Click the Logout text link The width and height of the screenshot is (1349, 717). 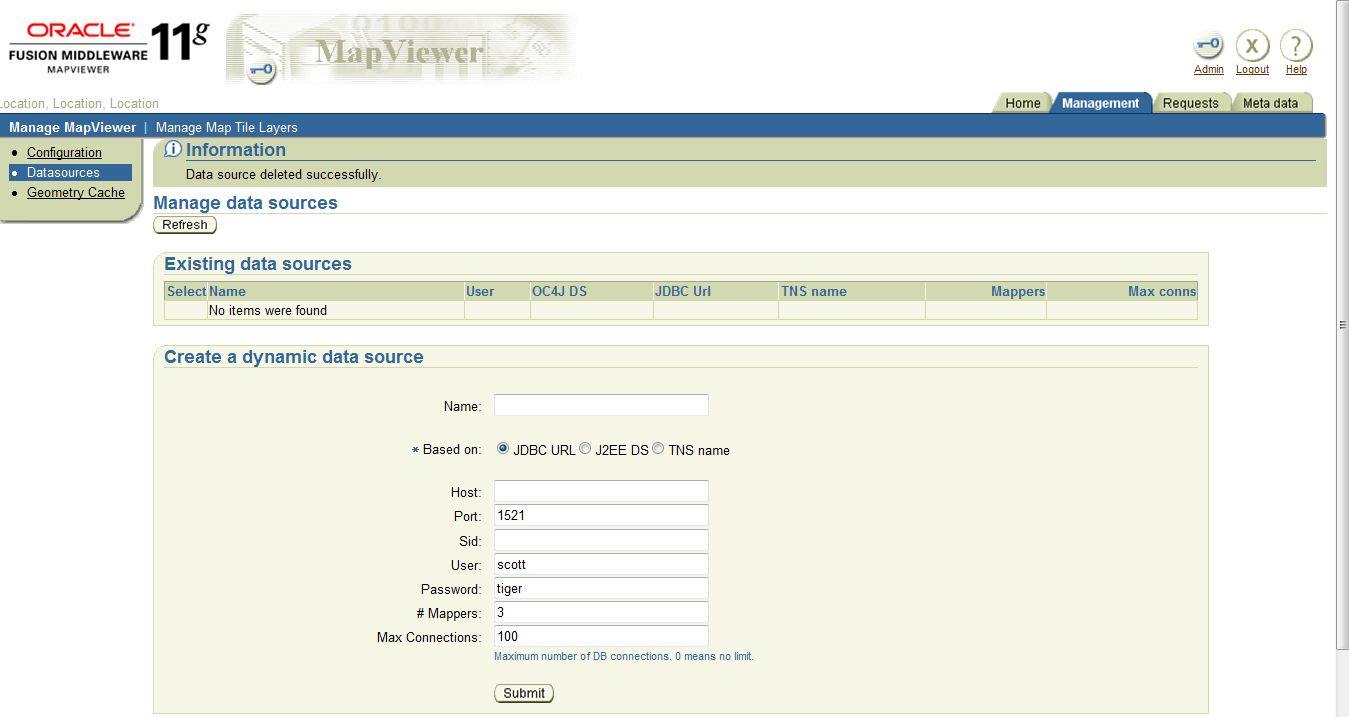click(1252, 69)
